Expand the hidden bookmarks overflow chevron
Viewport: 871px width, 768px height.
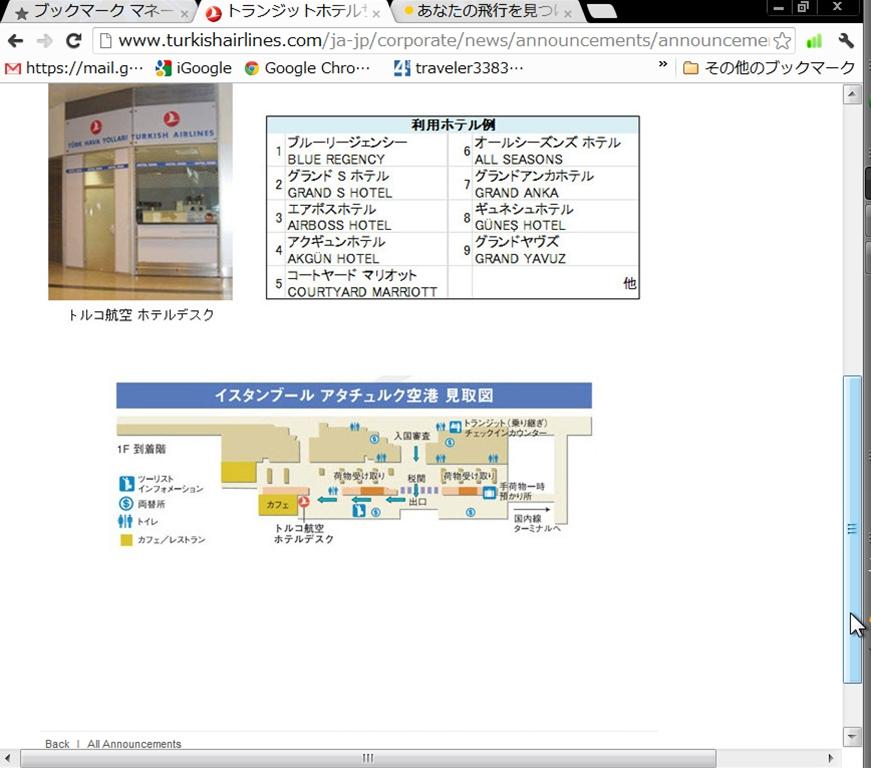click(662, 65)
